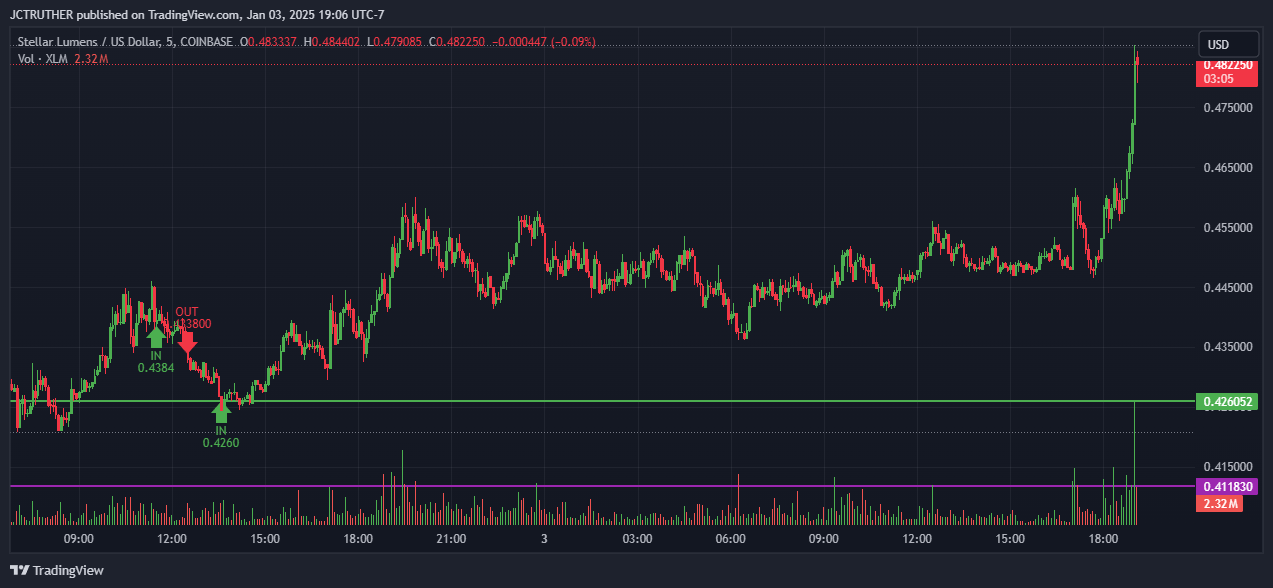Click the 0.415000 price axis label

click(1228, 467)
